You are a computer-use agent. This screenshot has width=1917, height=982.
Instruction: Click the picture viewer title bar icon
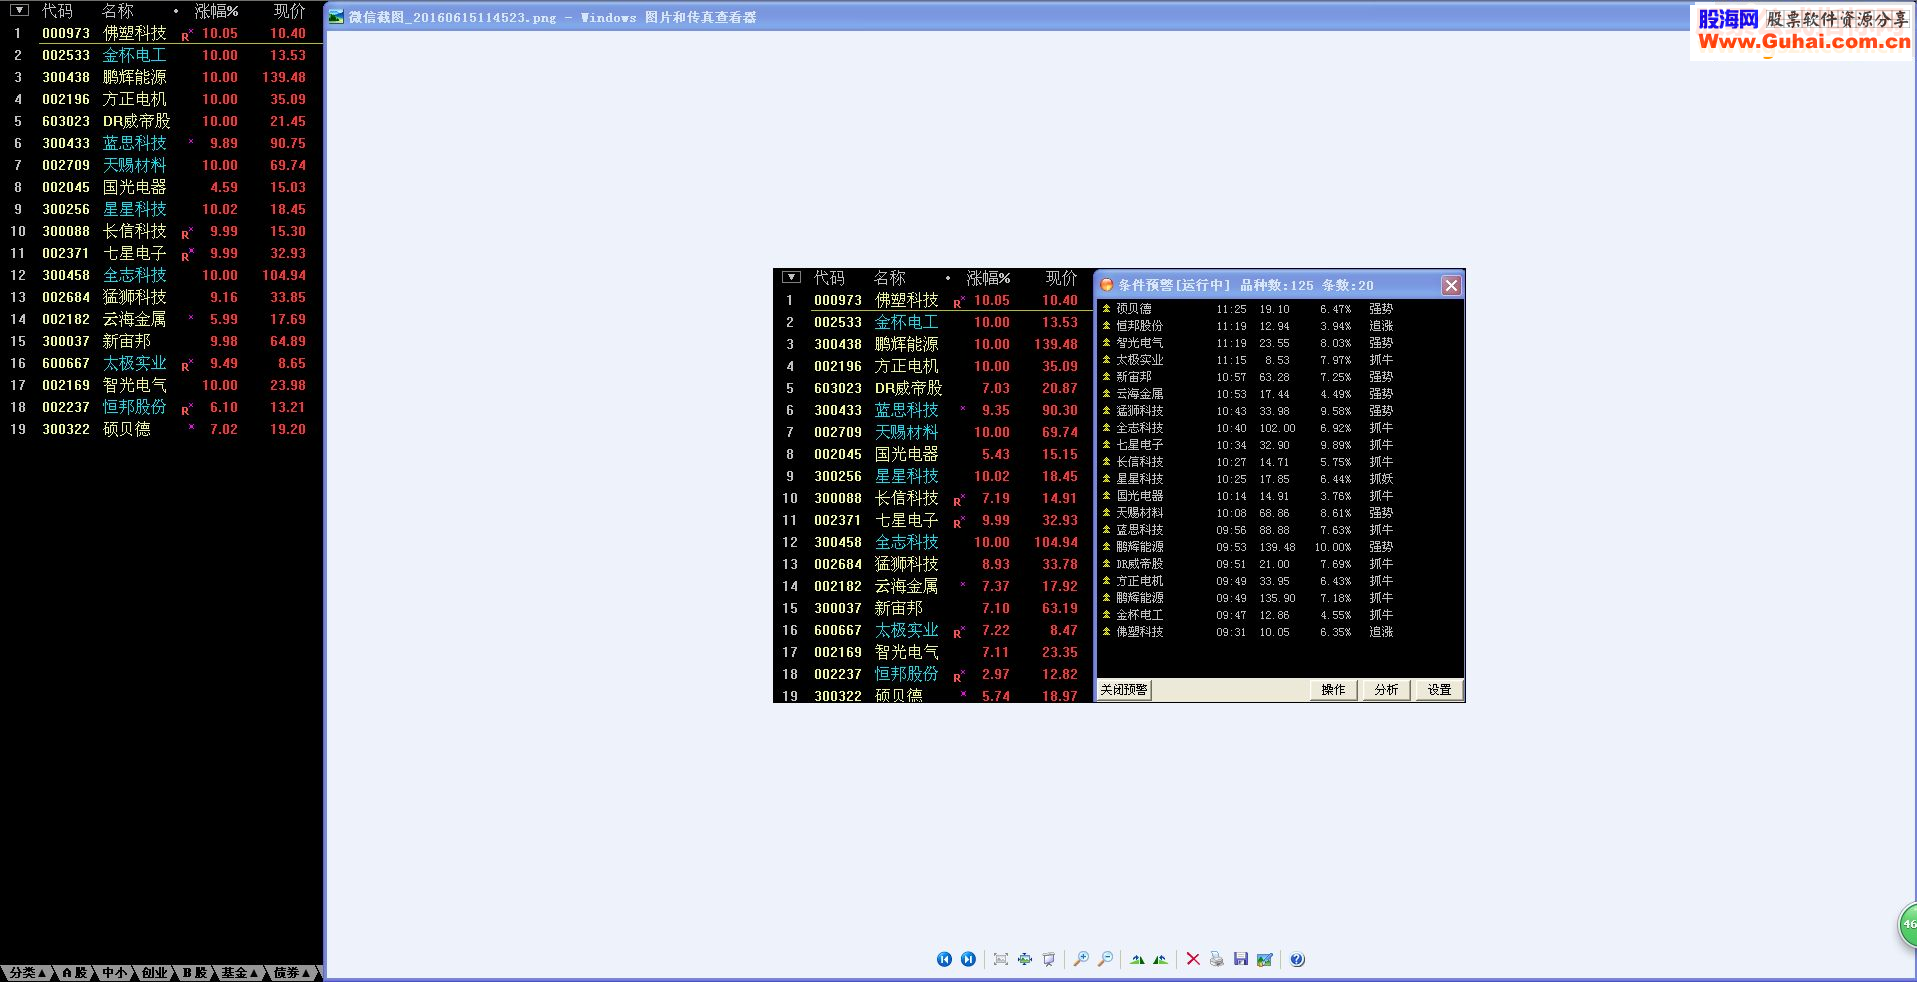click(x=336, y=17)
